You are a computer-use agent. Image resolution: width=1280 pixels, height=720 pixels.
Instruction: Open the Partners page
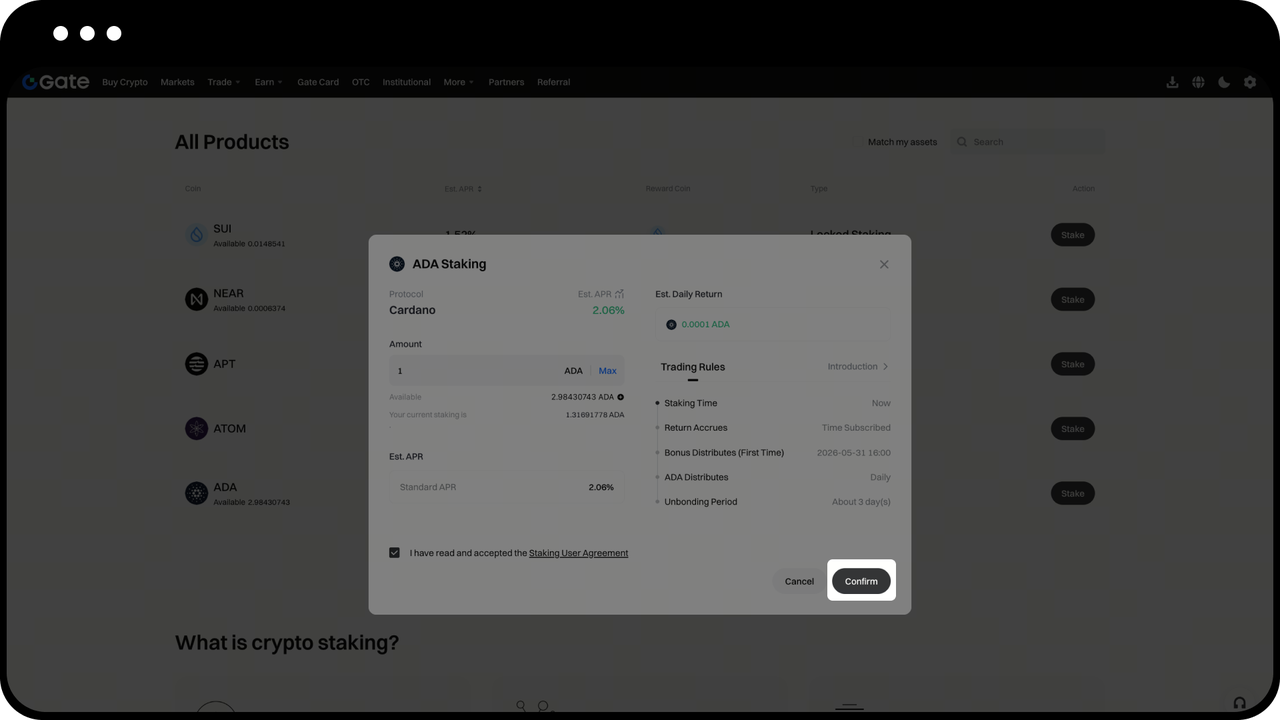[506, 82]
